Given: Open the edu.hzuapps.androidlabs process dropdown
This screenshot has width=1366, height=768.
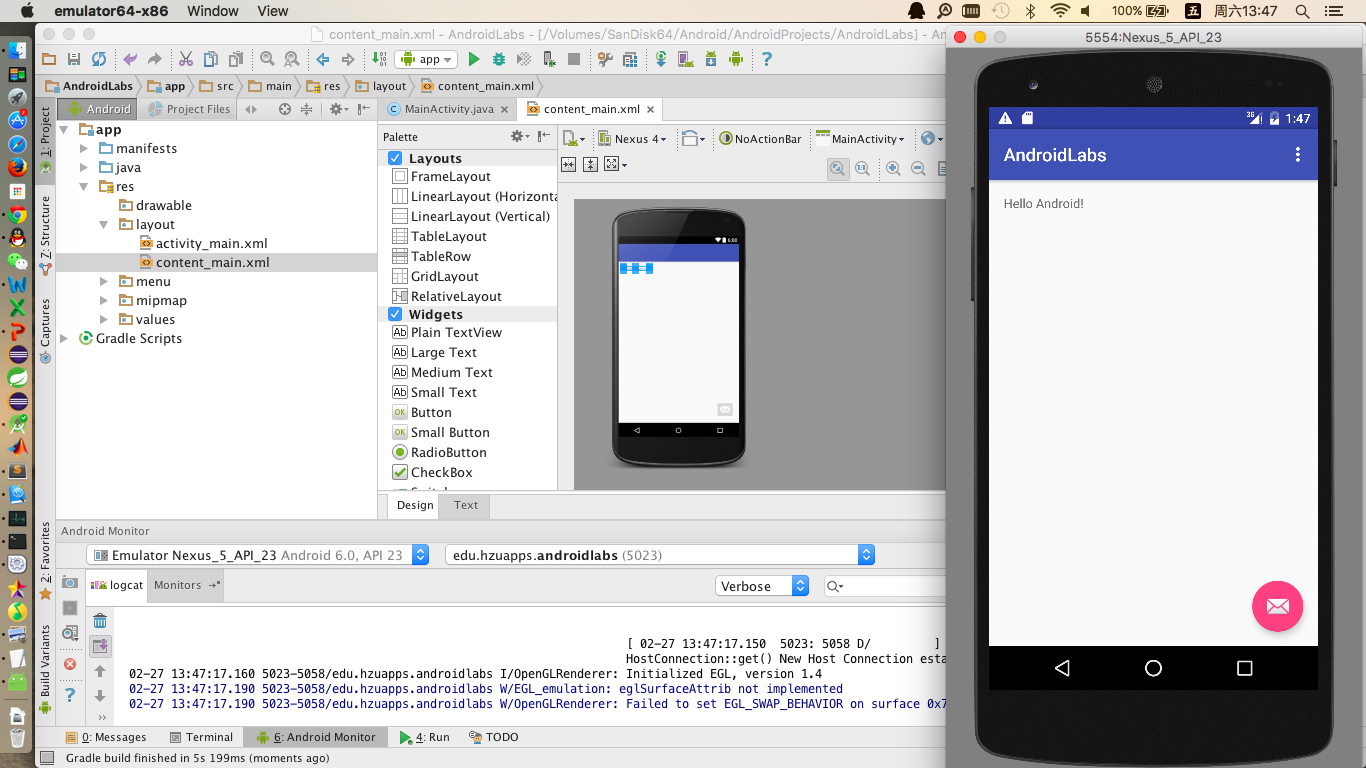Looking at the screenshot, I should (x=660, y=555).
